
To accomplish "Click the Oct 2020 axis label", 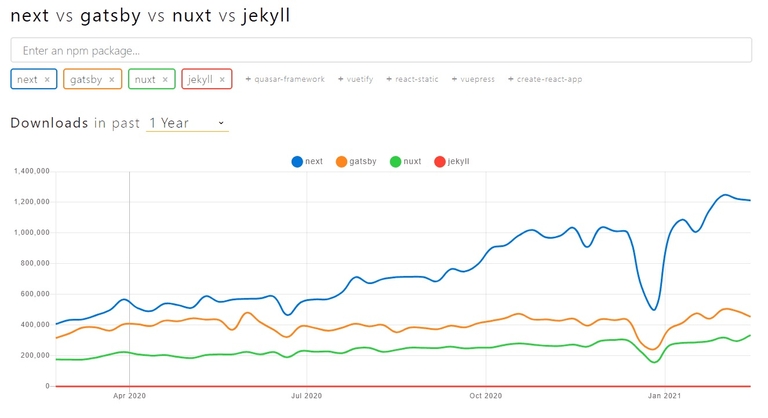I will 484,396.
